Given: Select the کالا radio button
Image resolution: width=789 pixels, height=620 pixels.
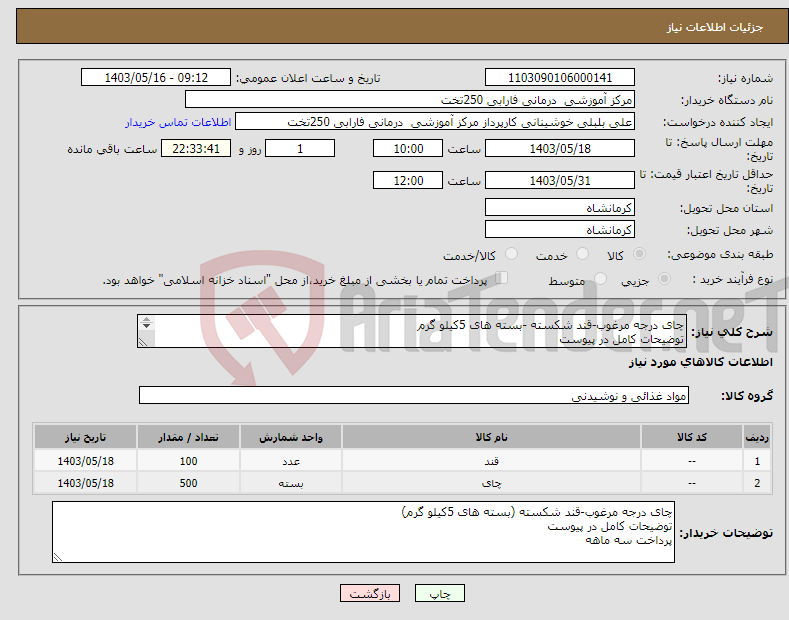Looking at the screenshot, I should pyautogui.click(x=639, y=254).
